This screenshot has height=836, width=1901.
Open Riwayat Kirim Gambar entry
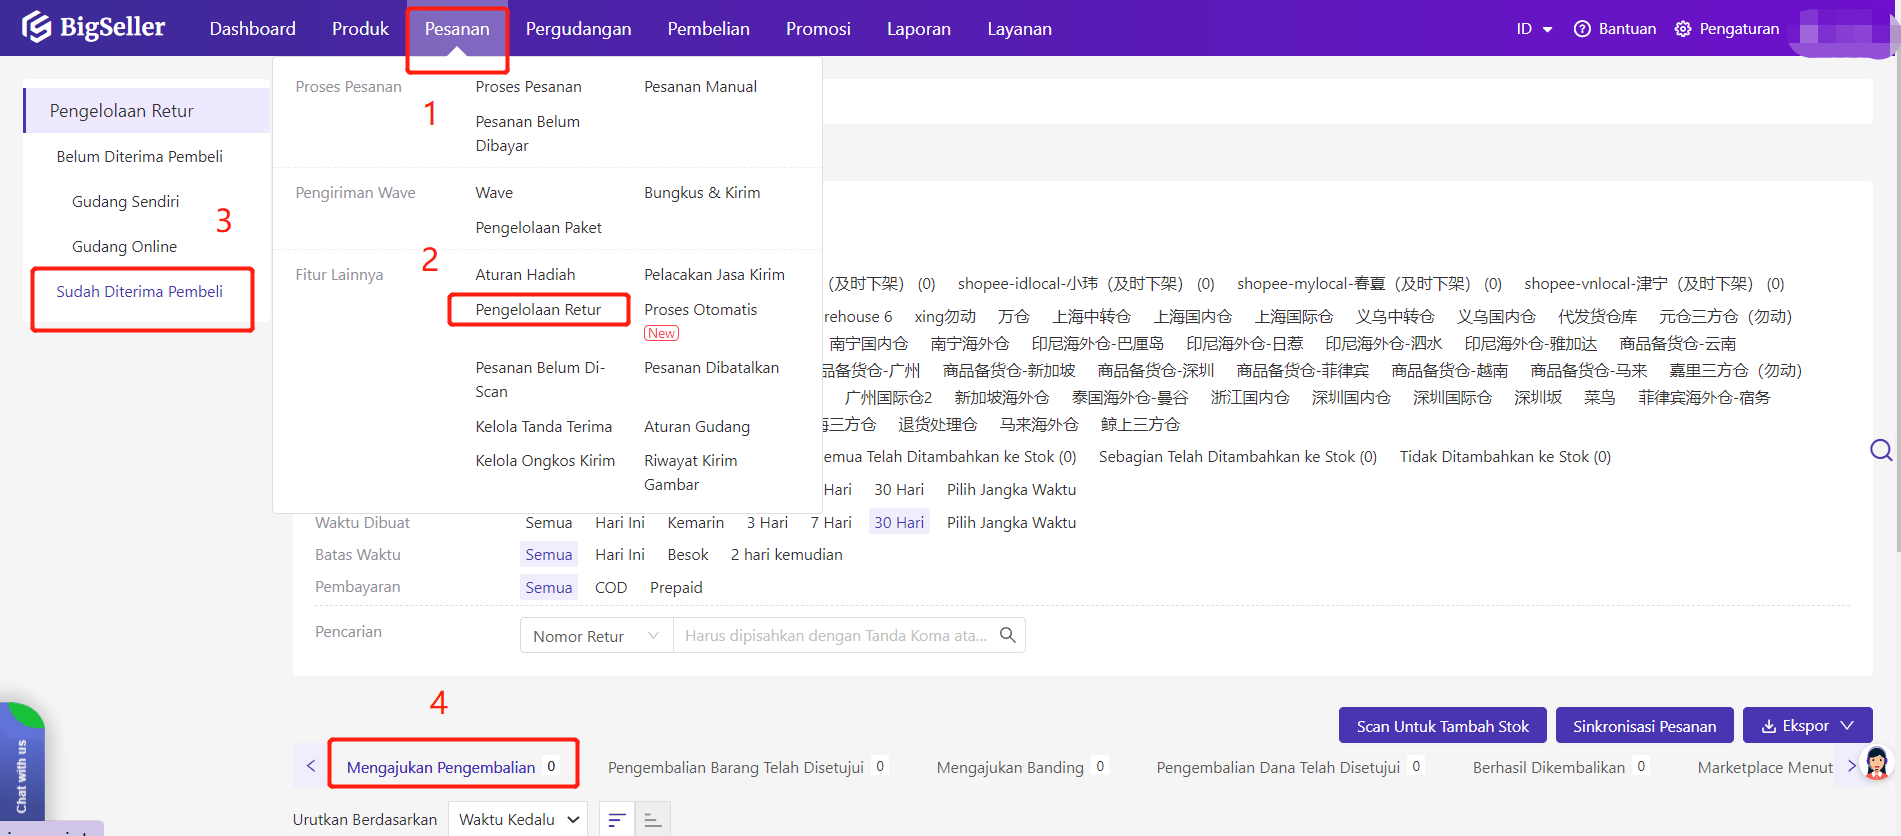690,473
